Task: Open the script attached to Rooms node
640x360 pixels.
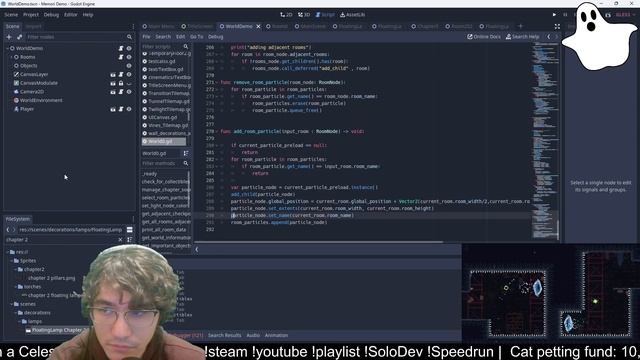Action: [x=121, y=57]
